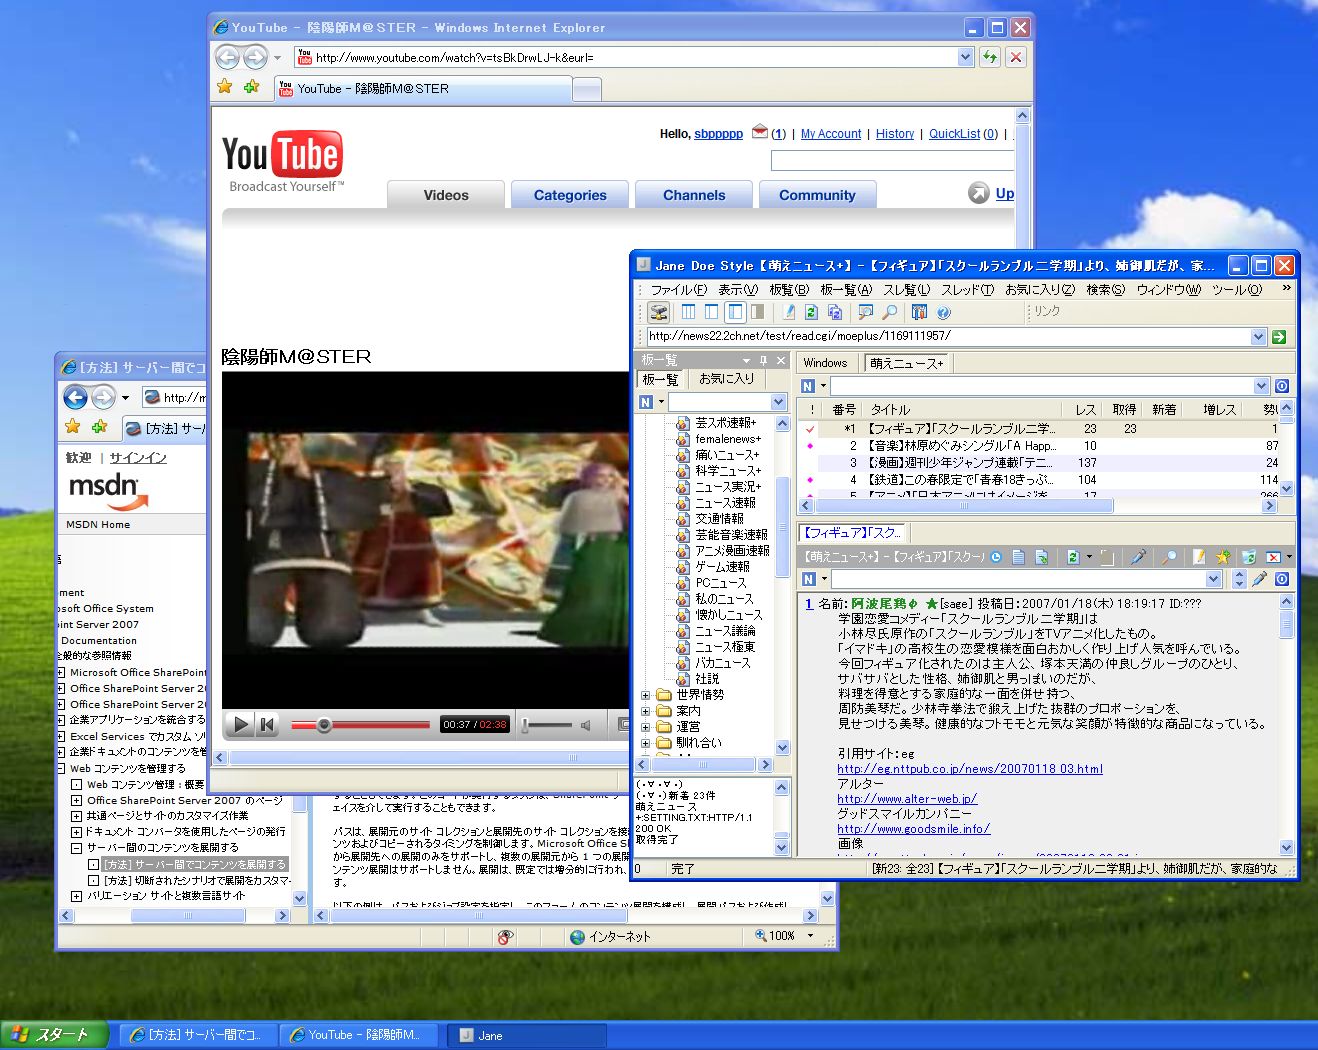Expand the 馴れ合い folder in board tree
1318x1050 pixels.
pyautogui.click(x=645, y=743)
